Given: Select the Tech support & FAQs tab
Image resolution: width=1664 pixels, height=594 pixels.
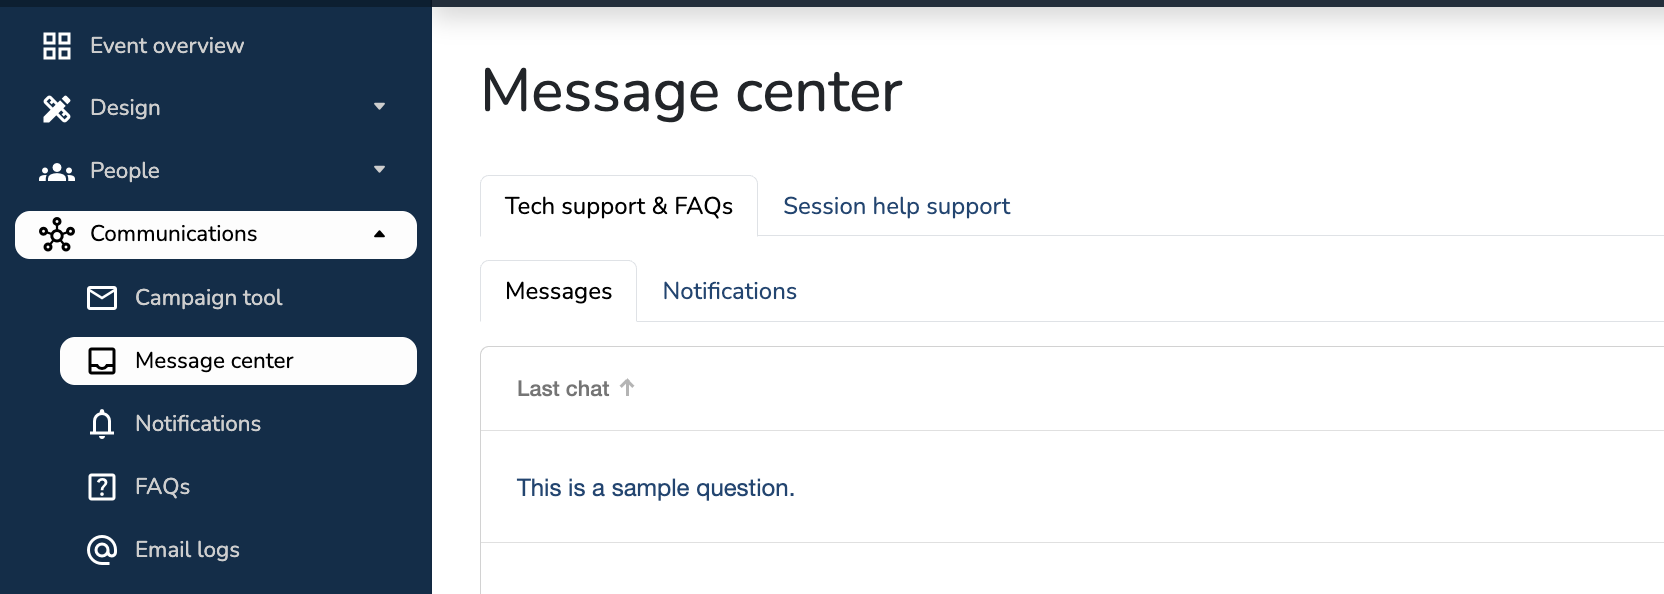Looking at the screenshot, I should click(618, 206).
